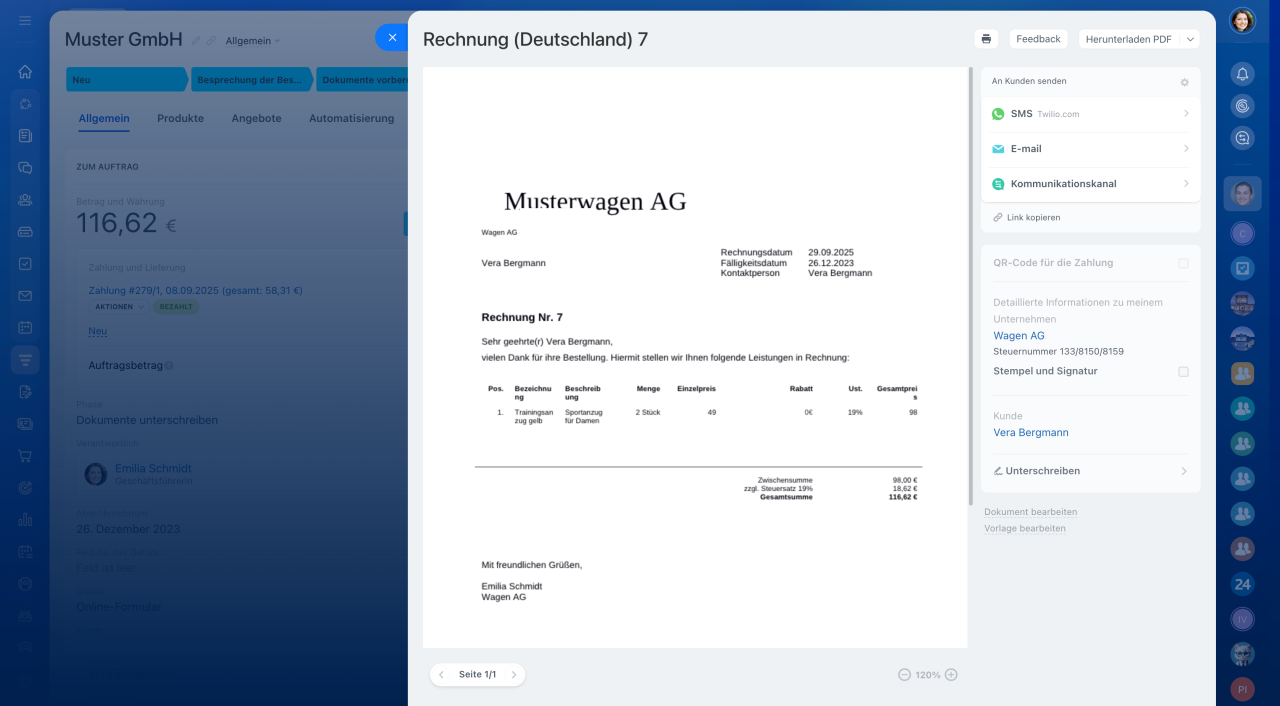Zoom out with the minus icon
The image size is (1280, 706).
tap(904, 675)
